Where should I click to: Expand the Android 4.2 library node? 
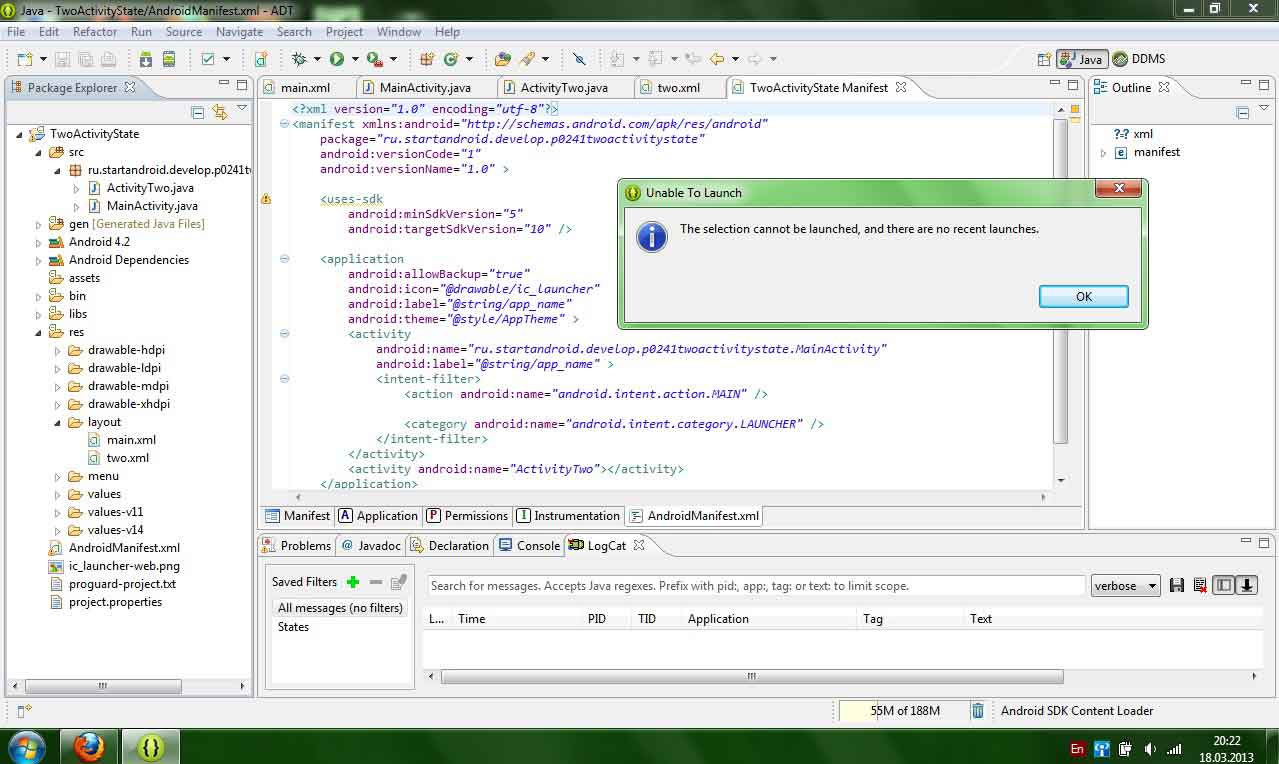pos(39,242)
